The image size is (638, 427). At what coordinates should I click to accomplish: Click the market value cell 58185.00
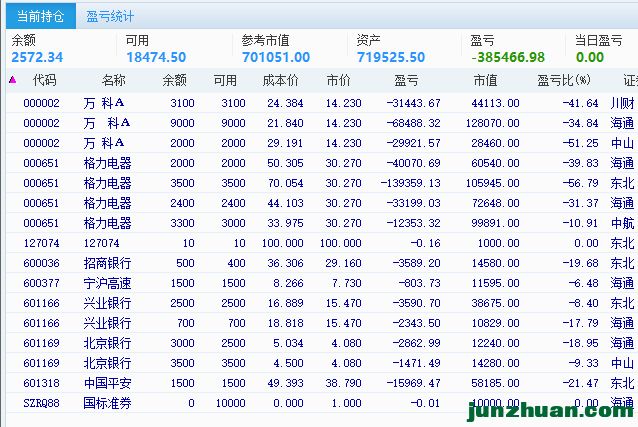tap(496, 383)
